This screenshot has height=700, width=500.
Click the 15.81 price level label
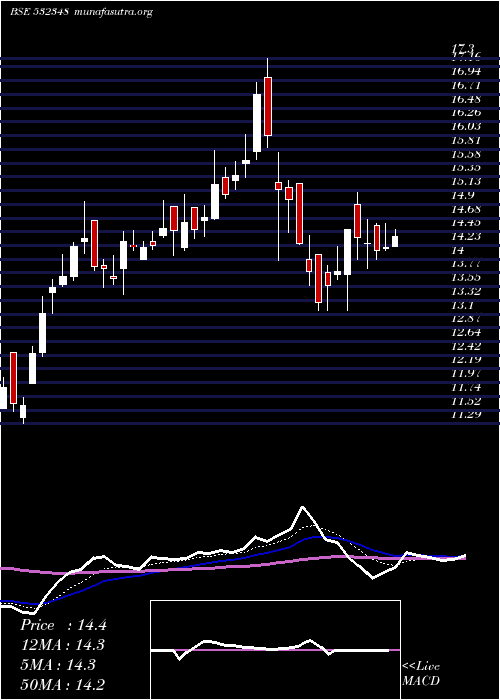click(x=467, y=140)
